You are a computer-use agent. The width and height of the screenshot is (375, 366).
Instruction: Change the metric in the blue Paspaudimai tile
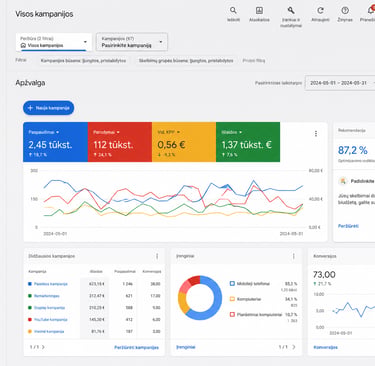point(44,132)
